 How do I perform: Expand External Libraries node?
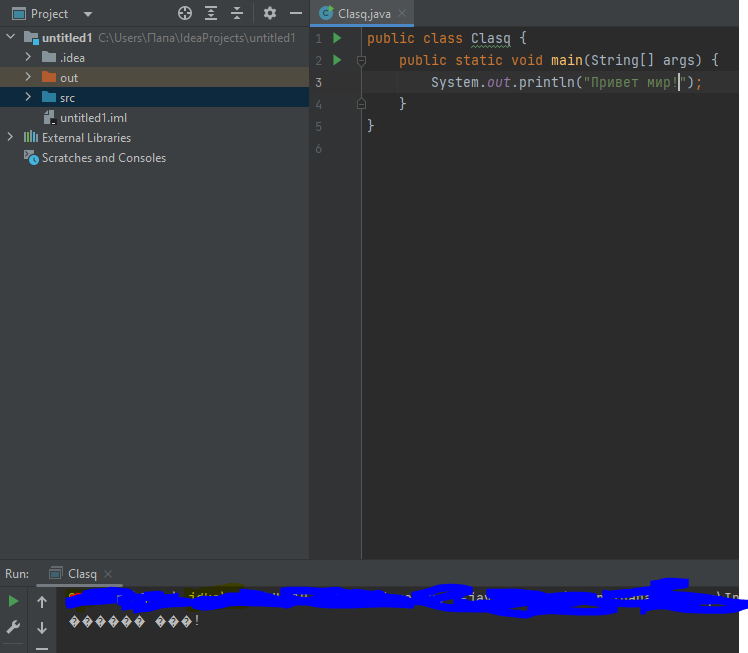coord(10,137)
